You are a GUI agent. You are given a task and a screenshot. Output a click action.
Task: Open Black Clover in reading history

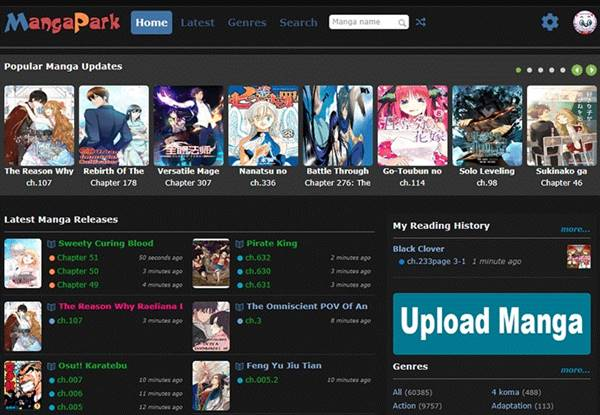(x=417, y=248)
